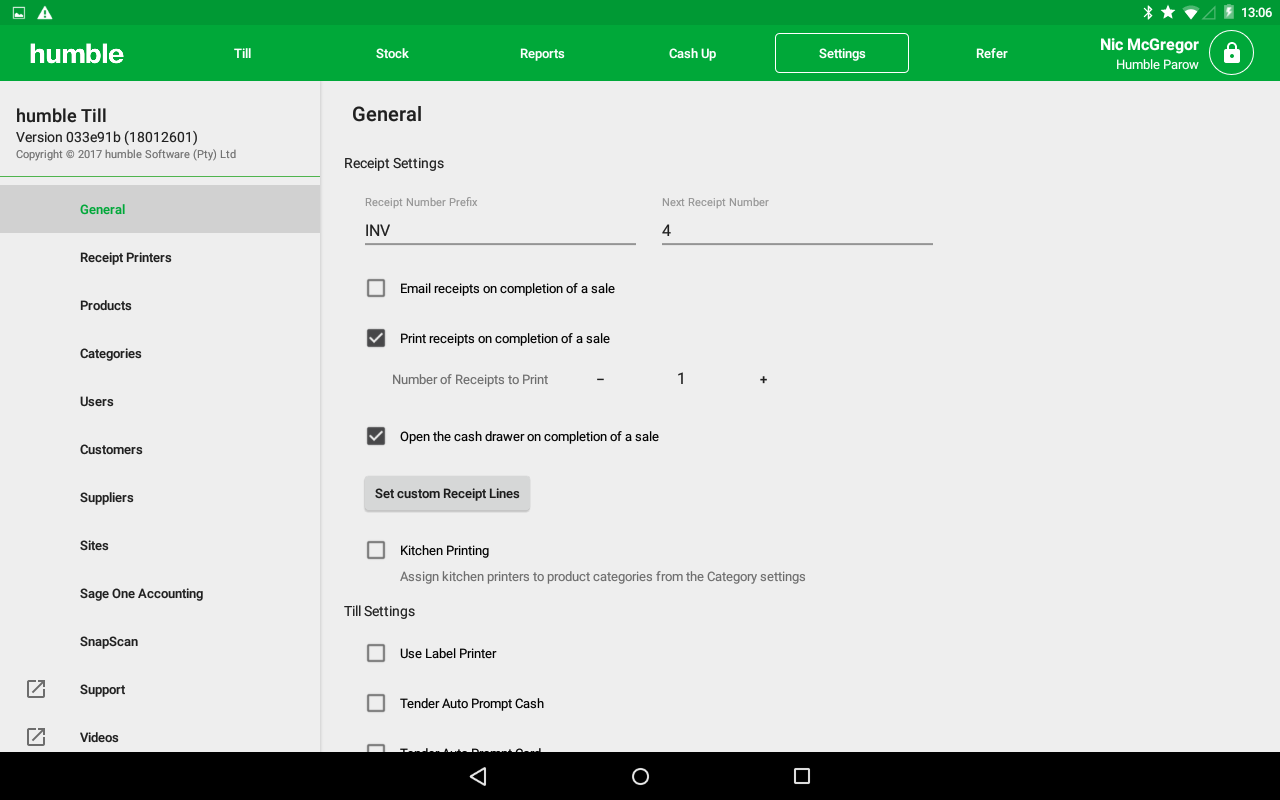Open the Refer tab
This screenshot has width=1280, height=800.
[992, 53]
